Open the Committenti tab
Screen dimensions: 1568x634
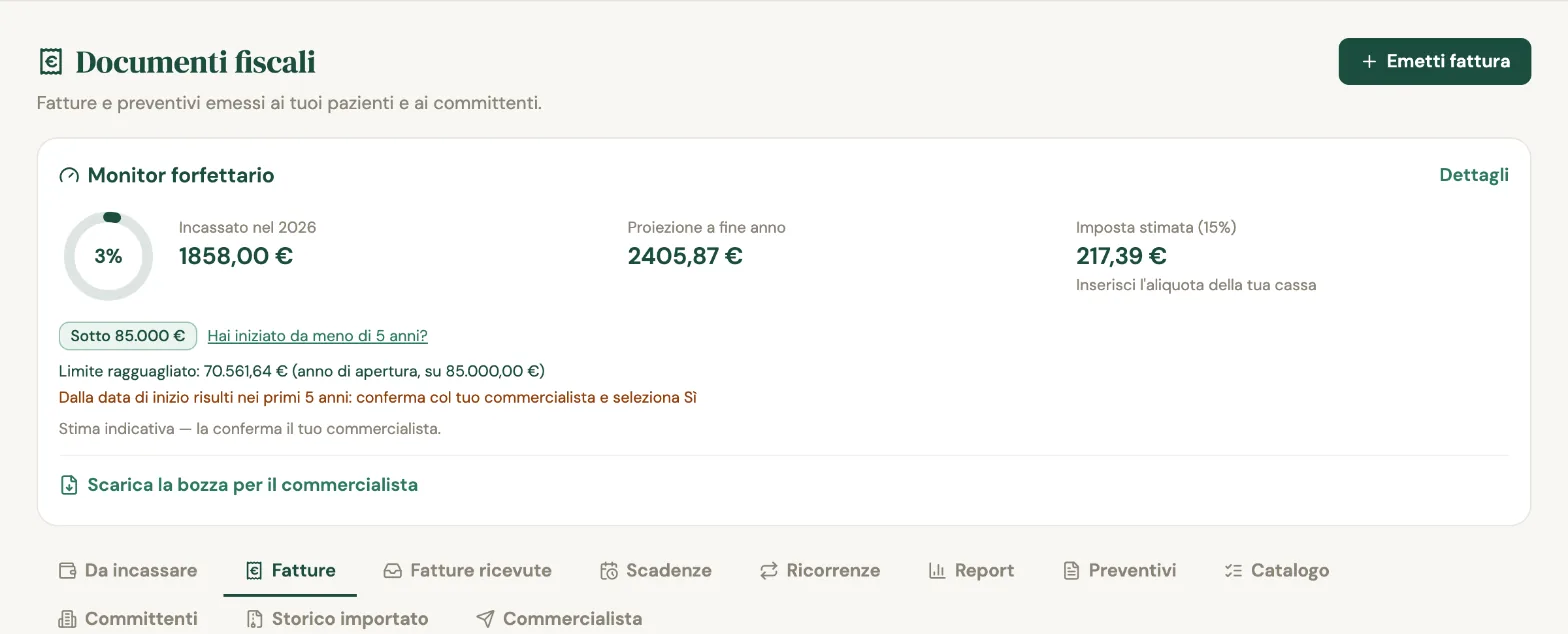point(128,619)
